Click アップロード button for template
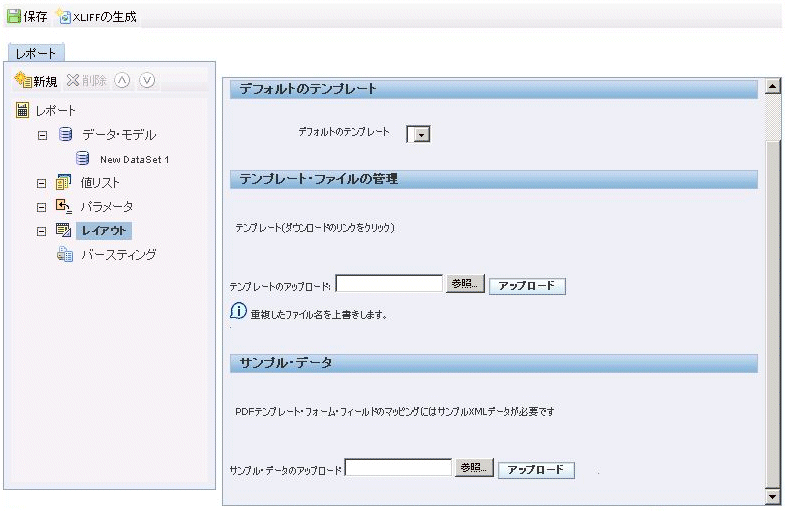 point(527,286)
